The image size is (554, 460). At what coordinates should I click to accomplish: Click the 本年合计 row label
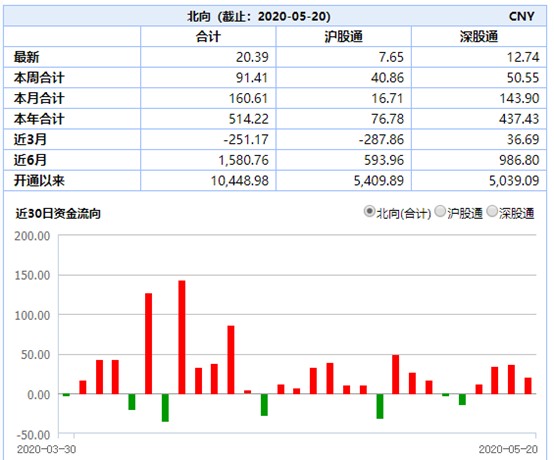tap(39, 119)
